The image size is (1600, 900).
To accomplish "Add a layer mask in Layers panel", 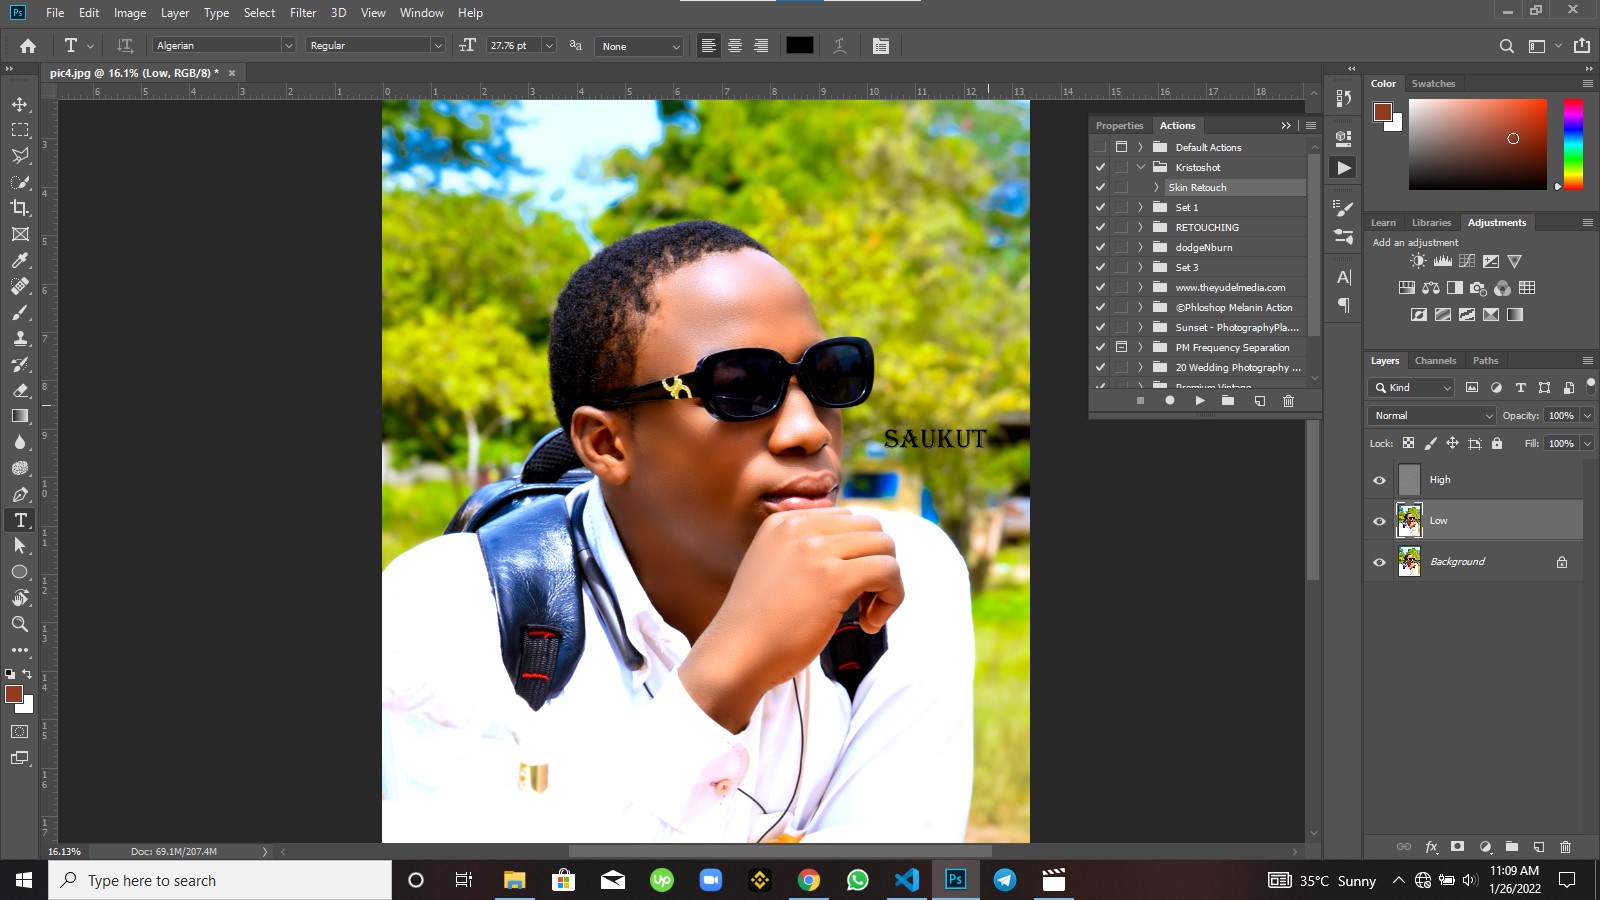I will pos(1458,847).
